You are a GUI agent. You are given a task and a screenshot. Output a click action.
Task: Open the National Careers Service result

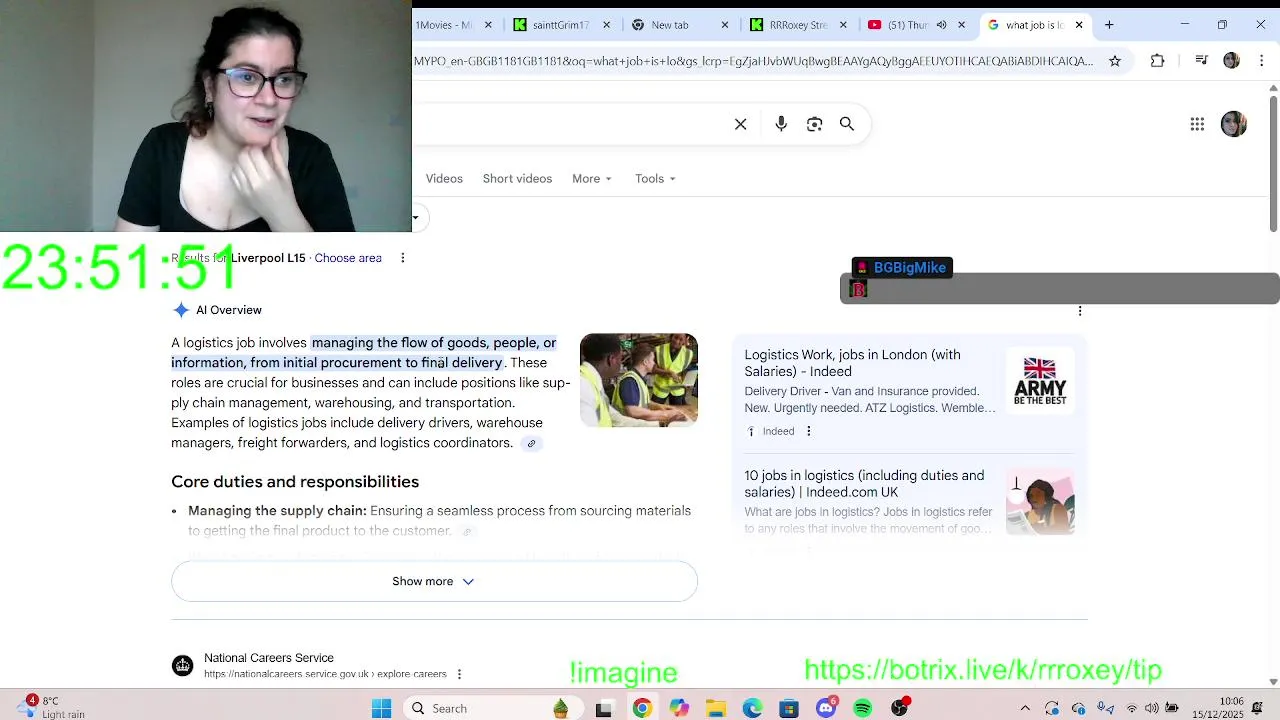269,658
